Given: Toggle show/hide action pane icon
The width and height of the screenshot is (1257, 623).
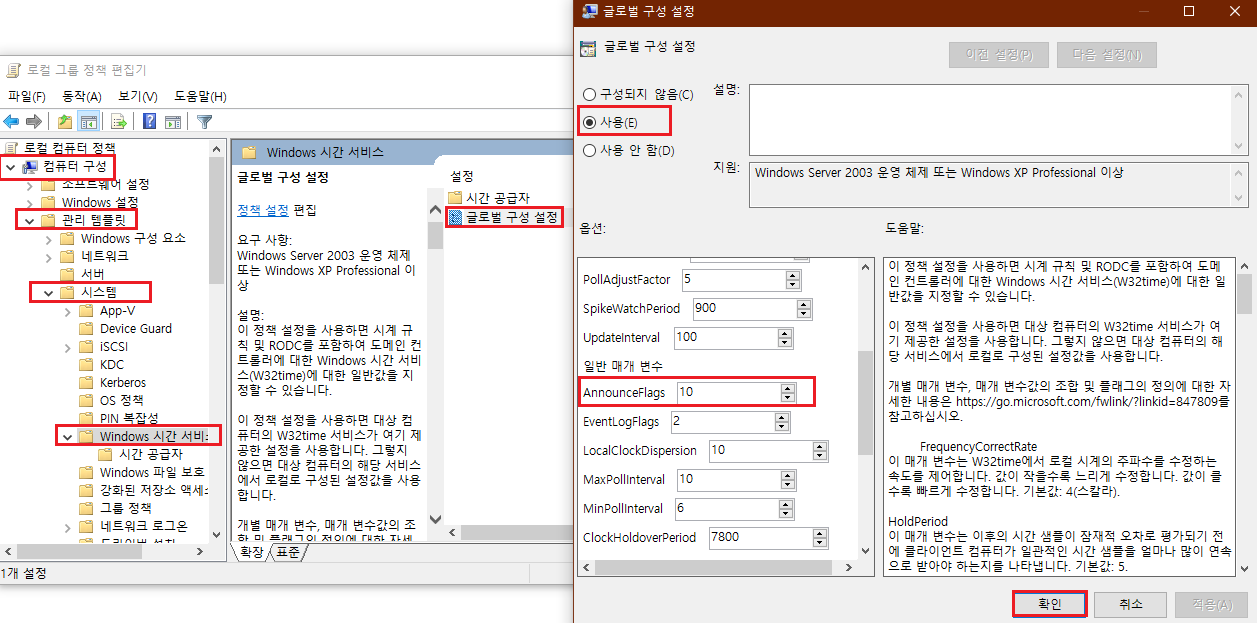Looking at the screenshot, I should pyautogui.click(x=172, y=122).
